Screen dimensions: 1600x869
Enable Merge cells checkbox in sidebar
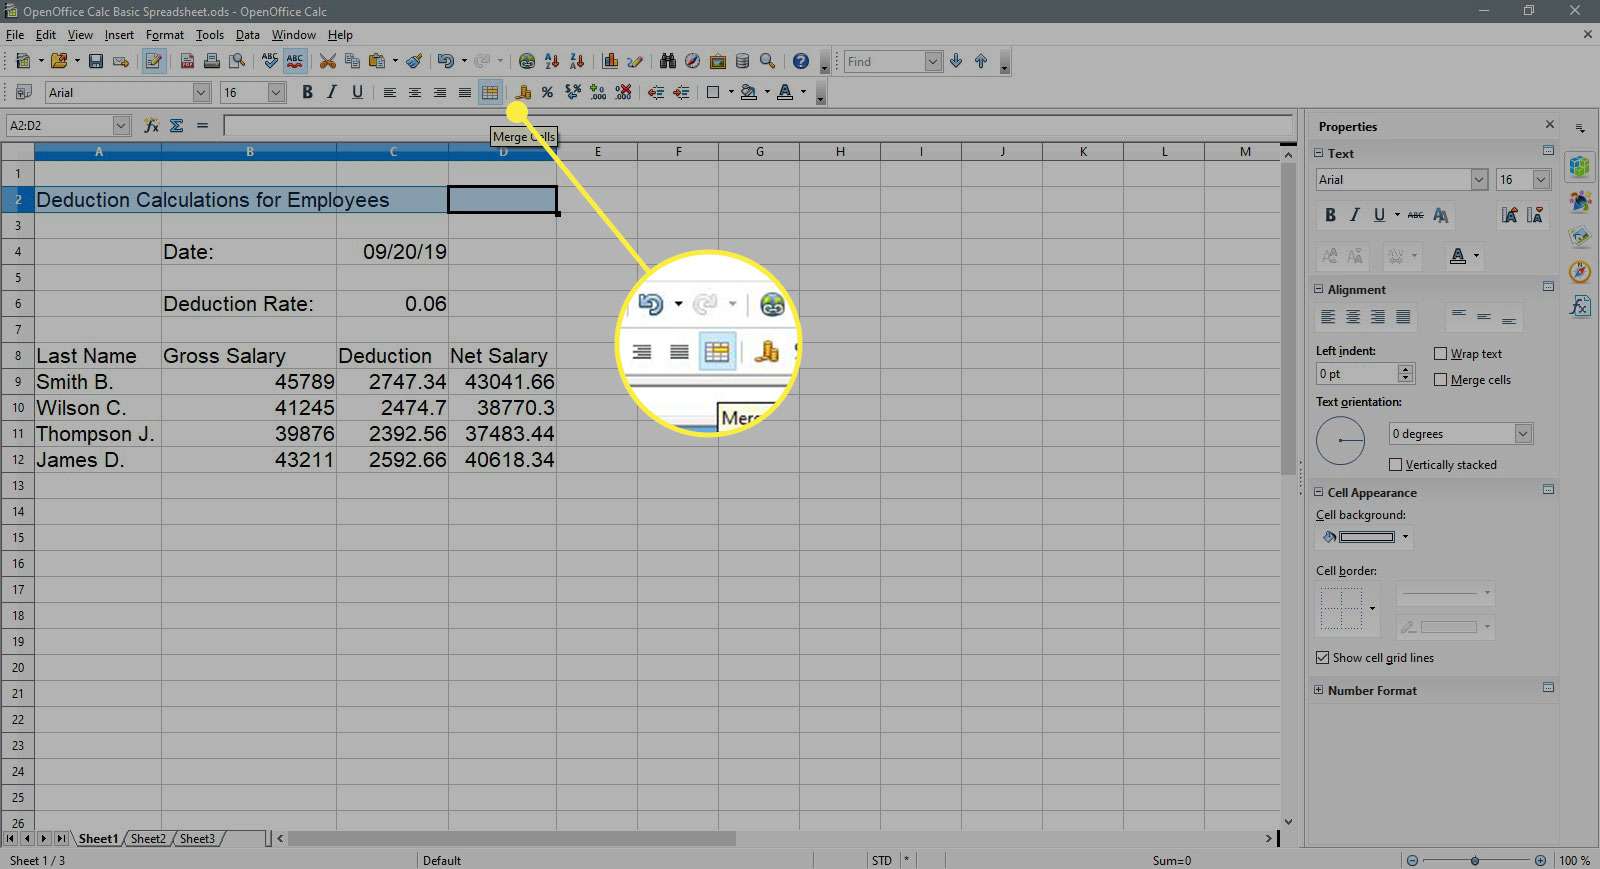point(1440,380)
